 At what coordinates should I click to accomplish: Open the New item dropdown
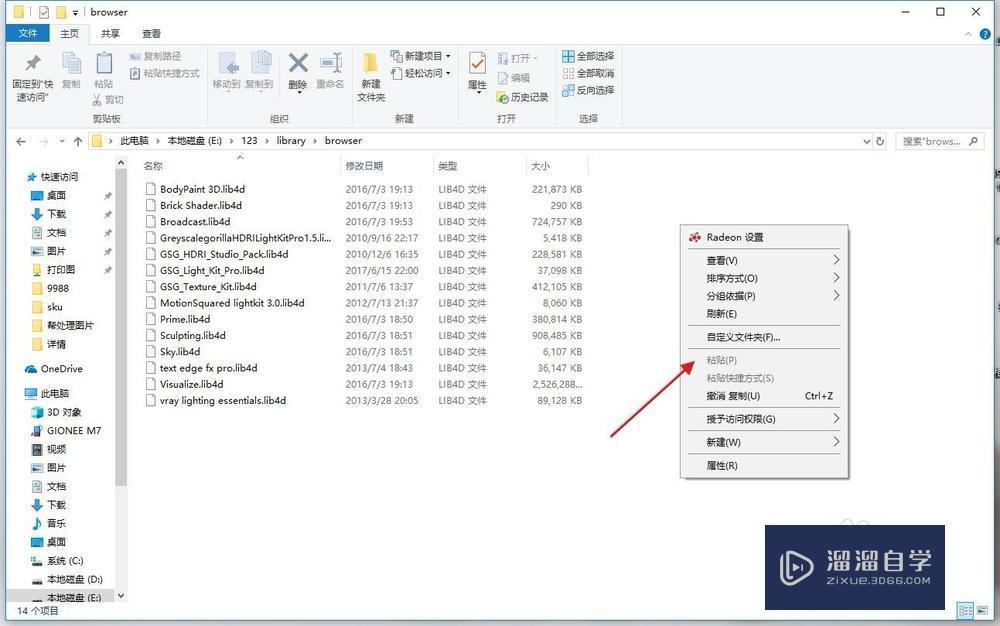(420, 56)
